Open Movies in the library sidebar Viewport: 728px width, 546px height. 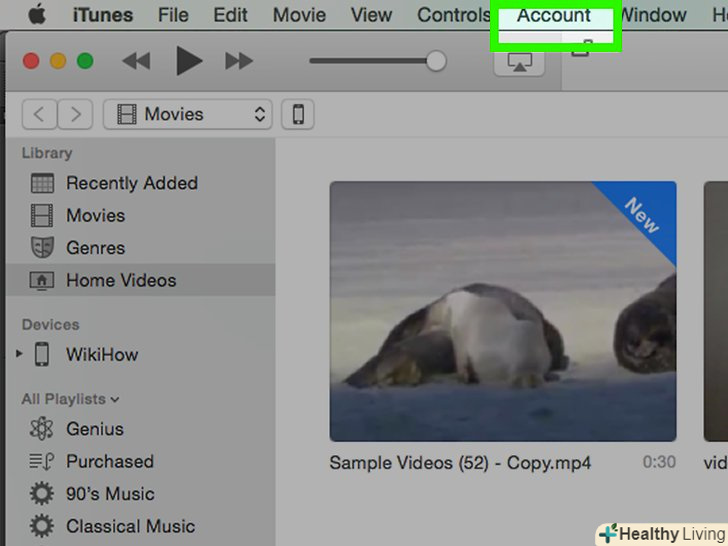coord(95,215)
